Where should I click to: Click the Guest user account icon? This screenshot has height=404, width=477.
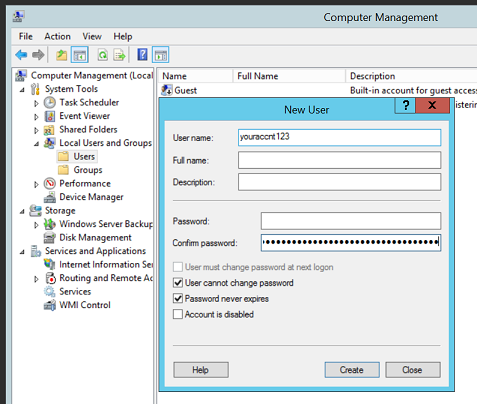click(167, 90)
